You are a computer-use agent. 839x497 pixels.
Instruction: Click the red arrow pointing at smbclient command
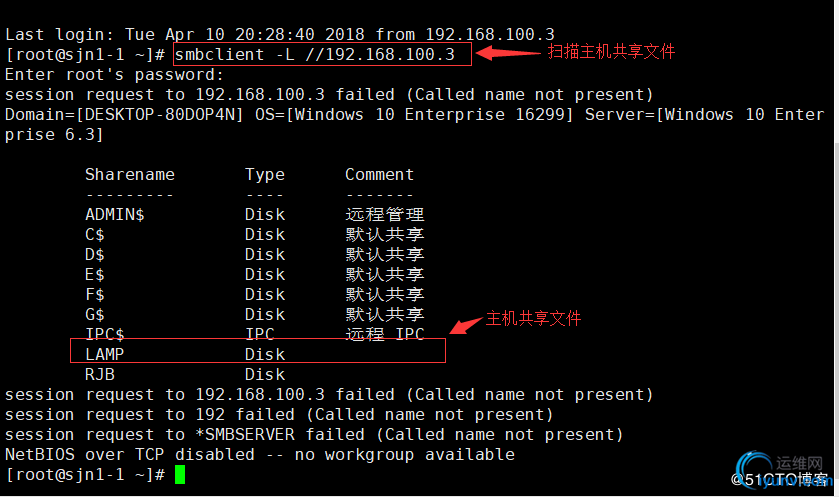(x=507, y=52)
